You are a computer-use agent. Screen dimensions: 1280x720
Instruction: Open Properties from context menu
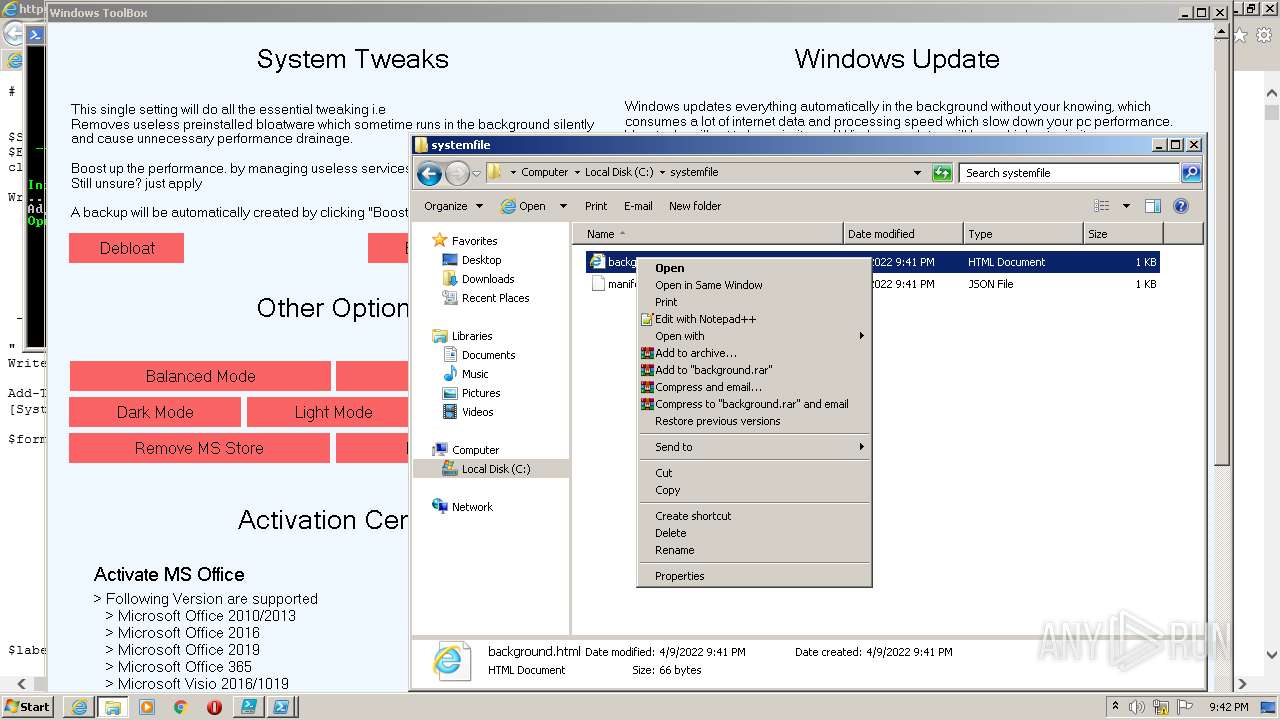(679, 576)
